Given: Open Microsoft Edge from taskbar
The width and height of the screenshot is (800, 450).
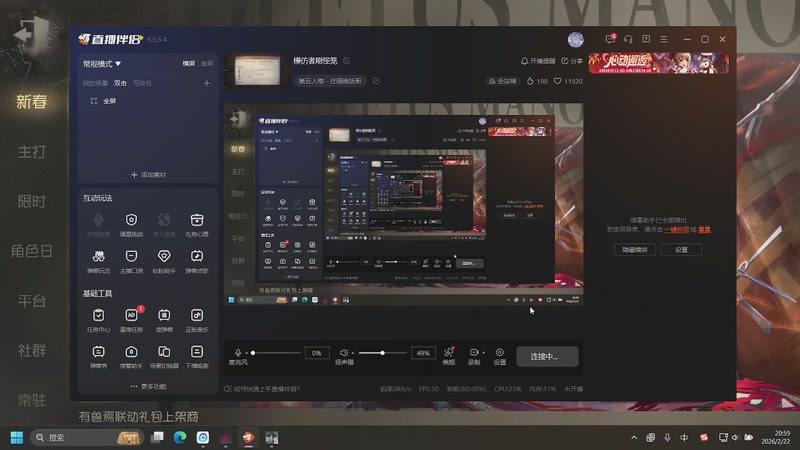Looking at the screenshot, I should click(x=180, y=438).
